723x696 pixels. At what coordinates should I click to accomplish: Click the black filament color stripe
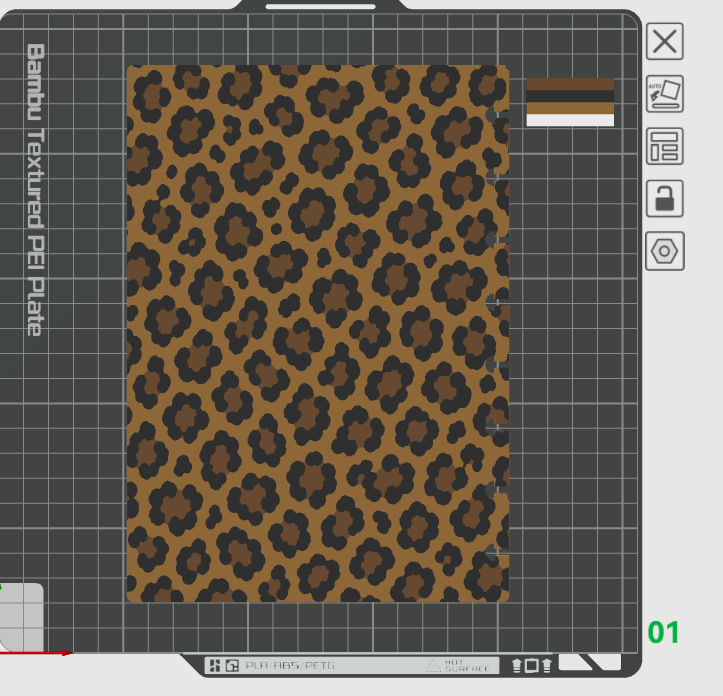click(570, 96)
